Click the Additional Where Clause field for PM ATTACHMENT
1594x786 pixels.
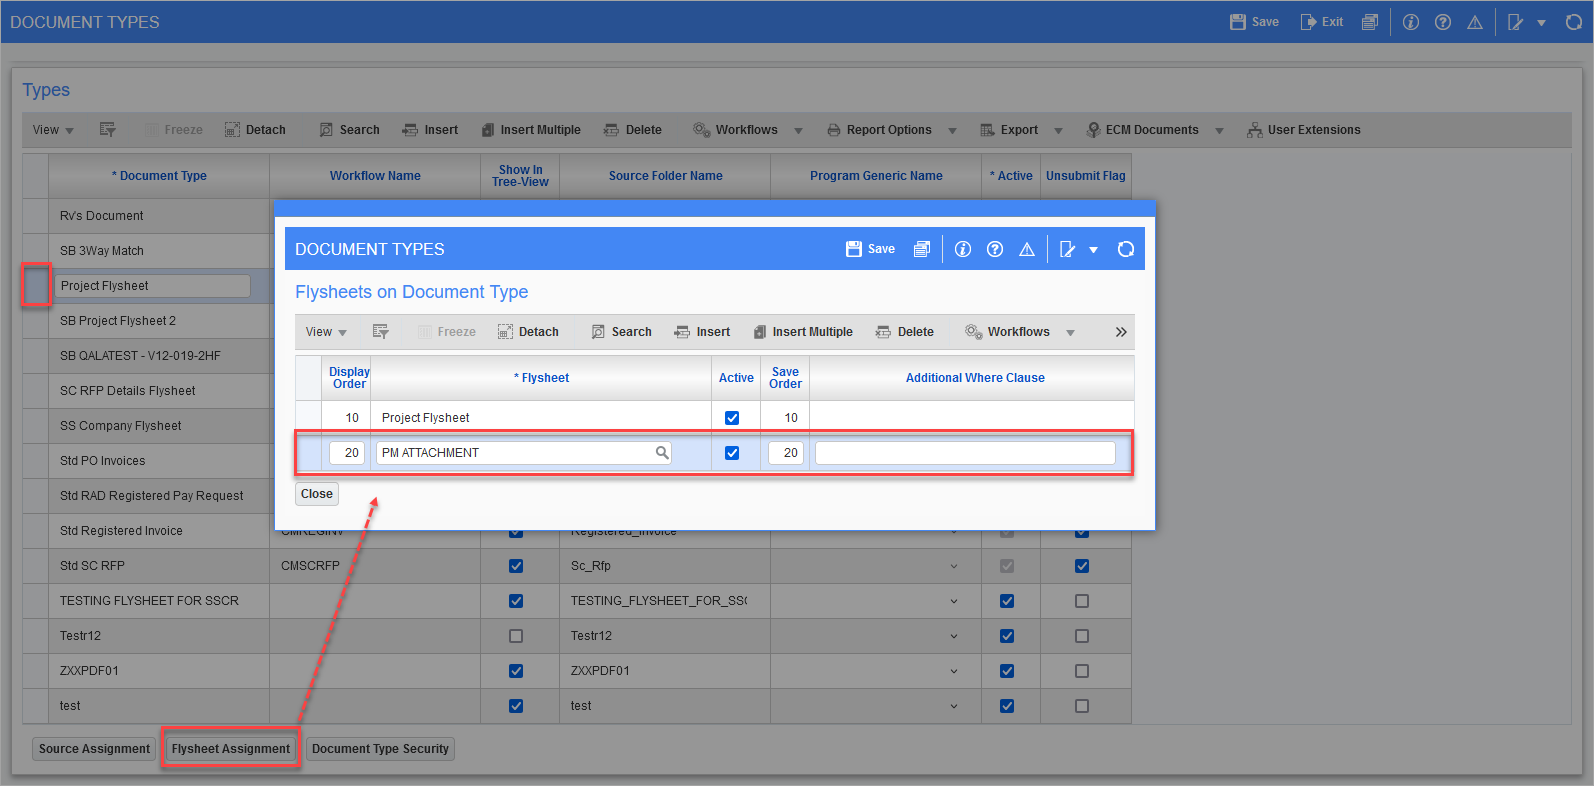[x=964, y=453]
